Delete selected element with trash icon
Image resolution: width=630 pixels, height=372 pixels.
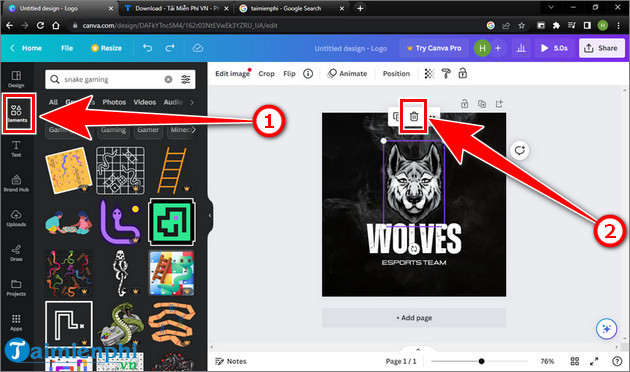[x=414, y=117]
